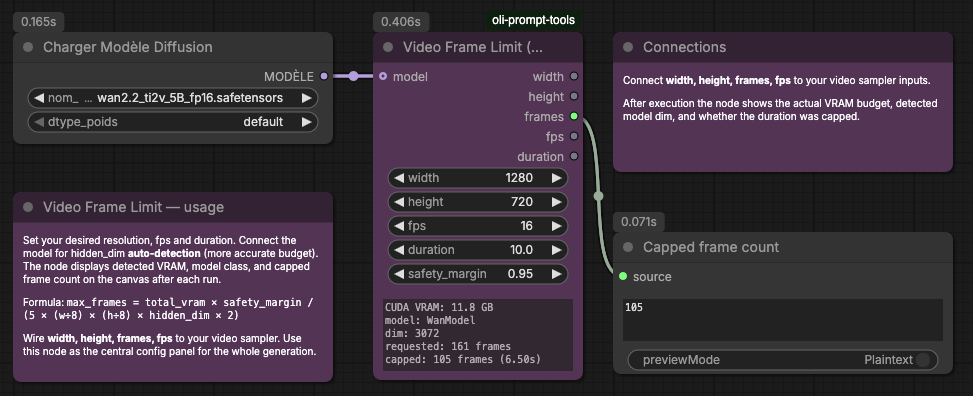Click the safety_margin 0.95 value field

pos(478,274)
